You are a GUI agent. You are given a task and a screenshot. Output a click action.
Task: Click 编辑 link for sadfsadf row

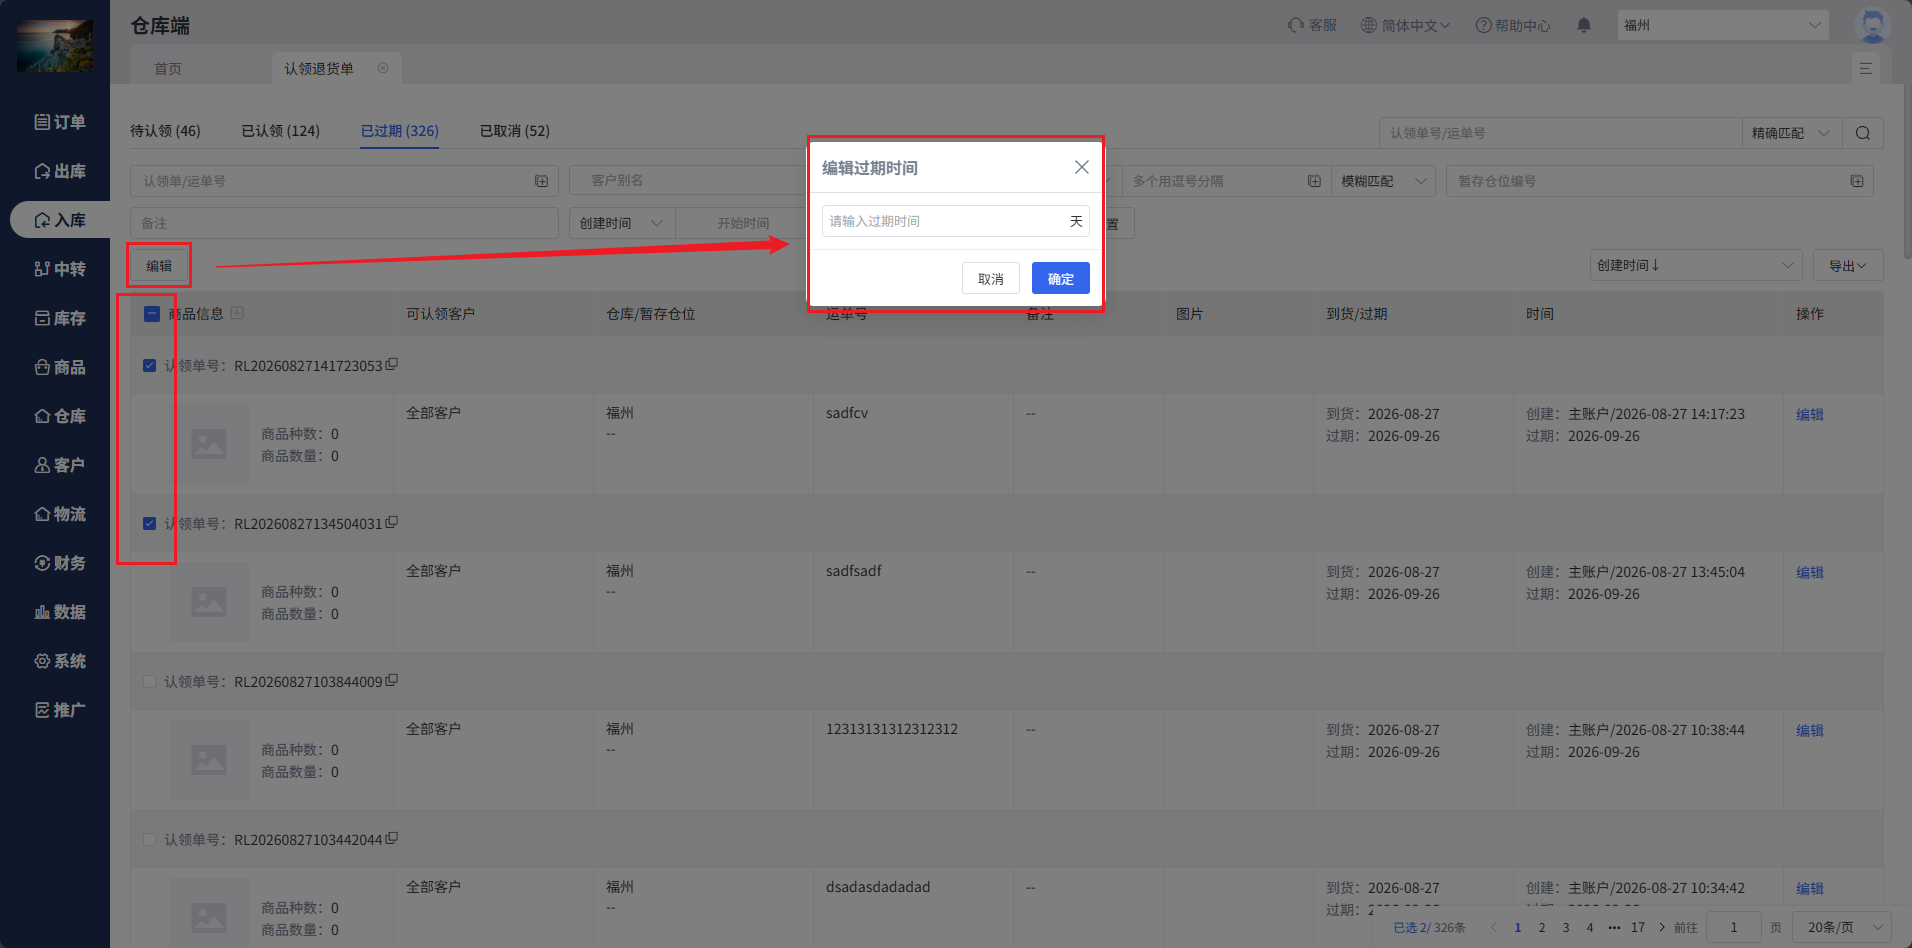tap(1809, 572)
